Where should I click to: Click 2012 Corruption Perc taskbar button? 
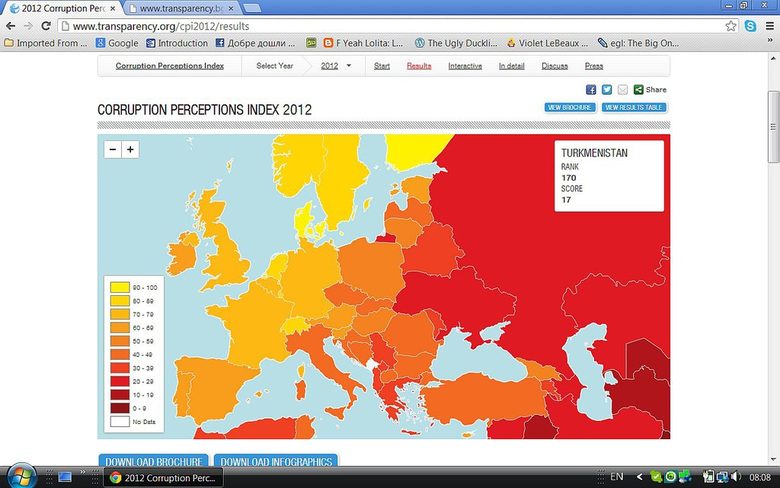164,478
